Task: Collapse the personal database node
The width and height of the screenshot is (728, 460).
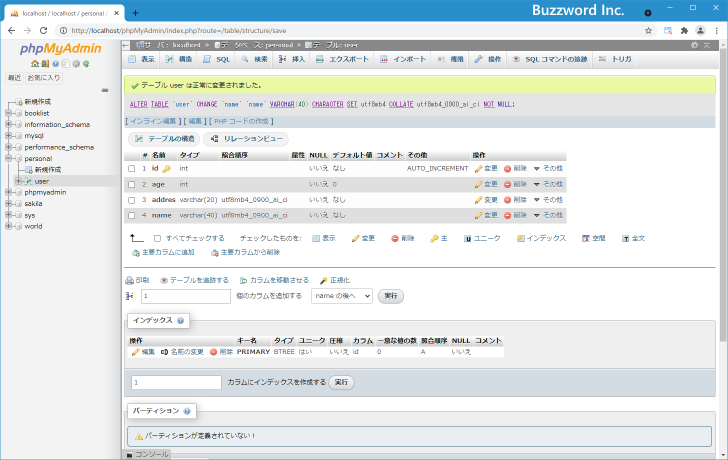Action: (x=8, y=158)
